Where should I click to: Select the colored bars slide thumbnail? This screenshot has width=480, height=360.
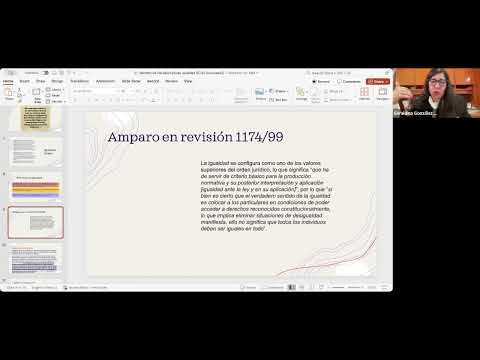tap(36, 188)
